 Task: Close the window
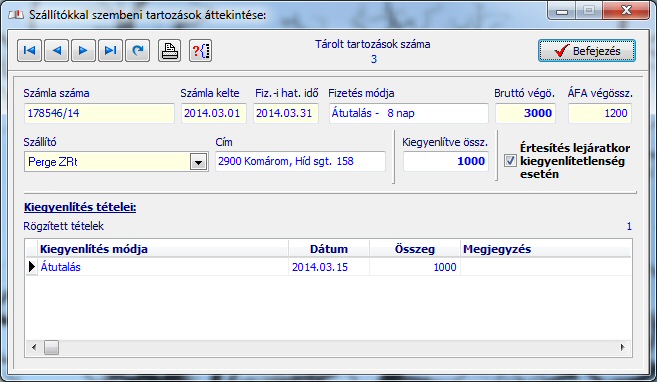626,10
